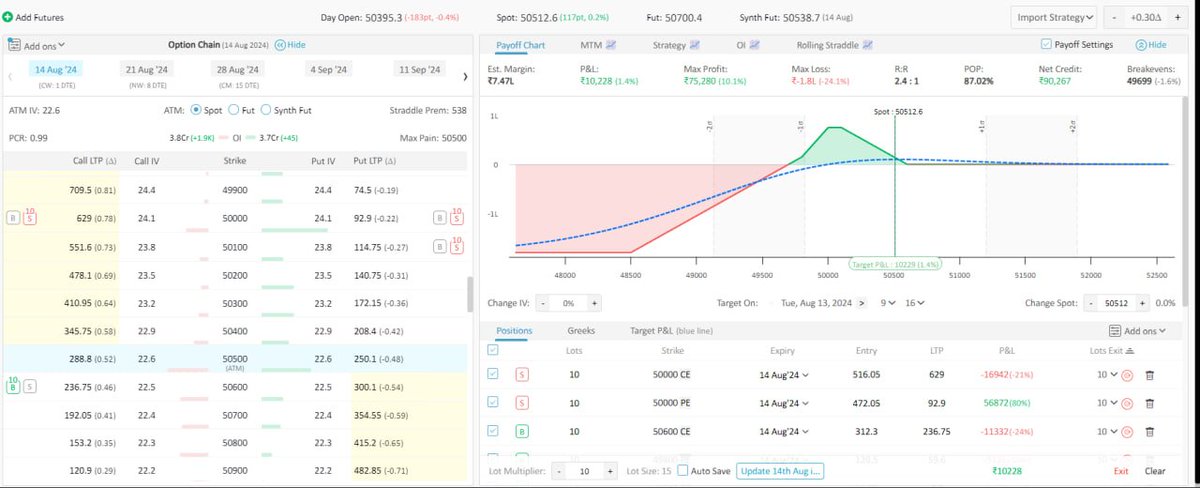Click Buy for the 50100 put
Viewport: 1200px width, 488px height.
pyautogui.click(x=438, y=246)
